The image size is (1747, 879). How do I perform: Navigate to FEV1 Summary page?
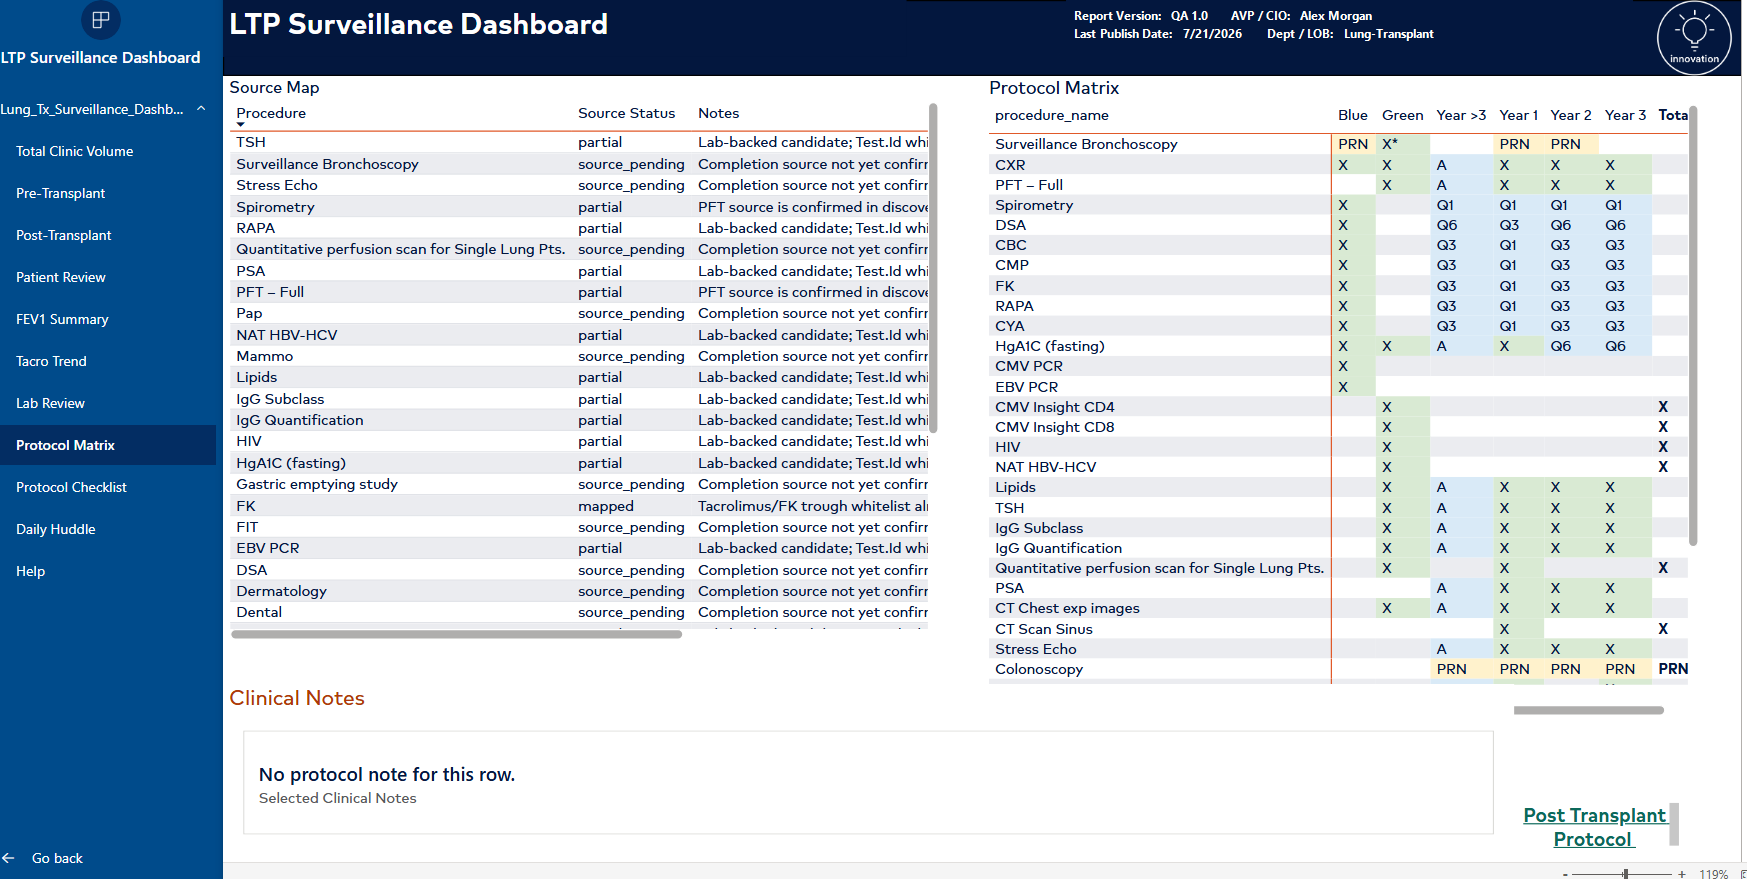pyautogui.click(x=108, y=319)
